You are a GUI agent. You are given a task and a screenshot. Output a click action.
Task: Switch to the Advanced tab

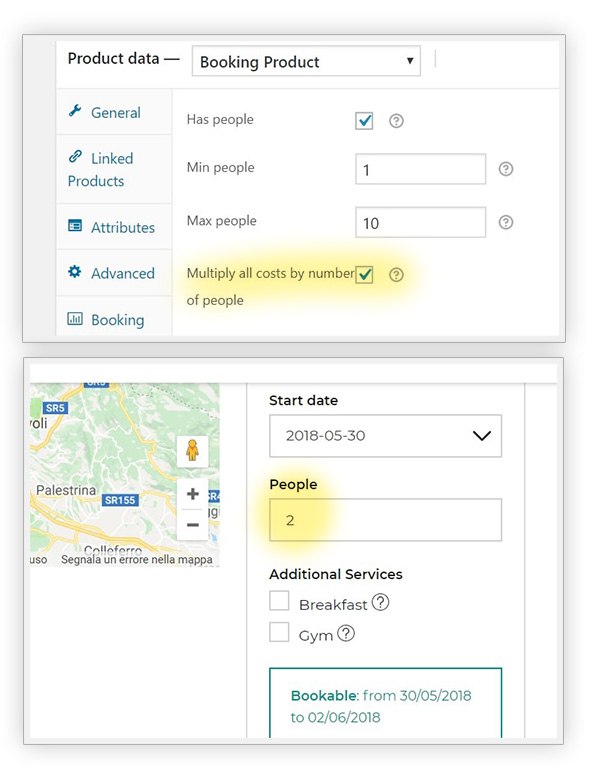coord(114,273)
